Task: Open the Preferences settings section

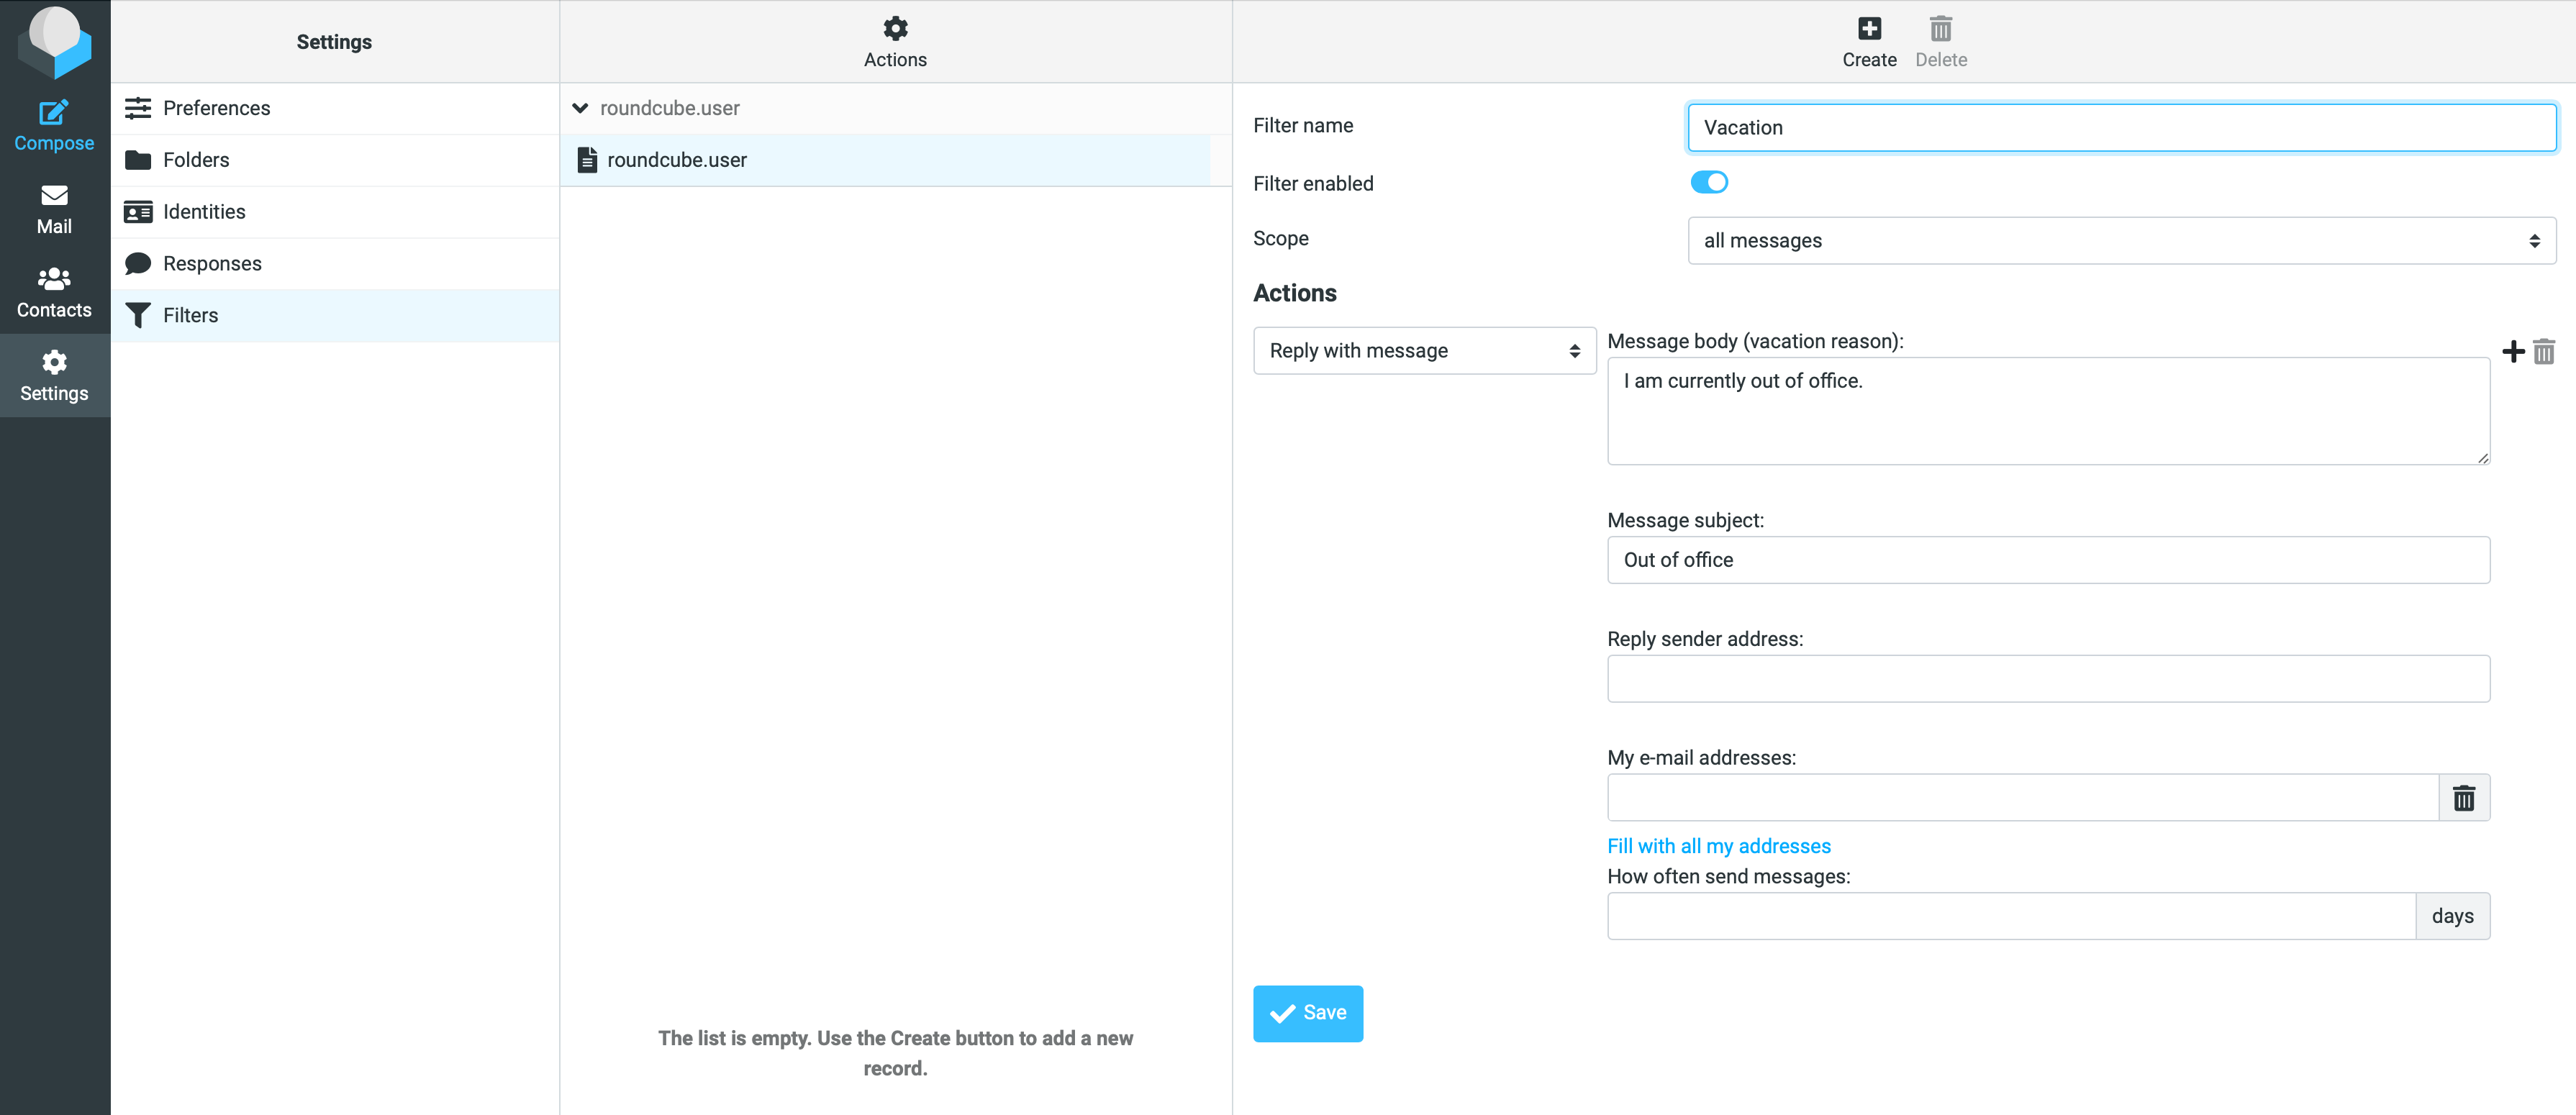Action: point(216,108)
